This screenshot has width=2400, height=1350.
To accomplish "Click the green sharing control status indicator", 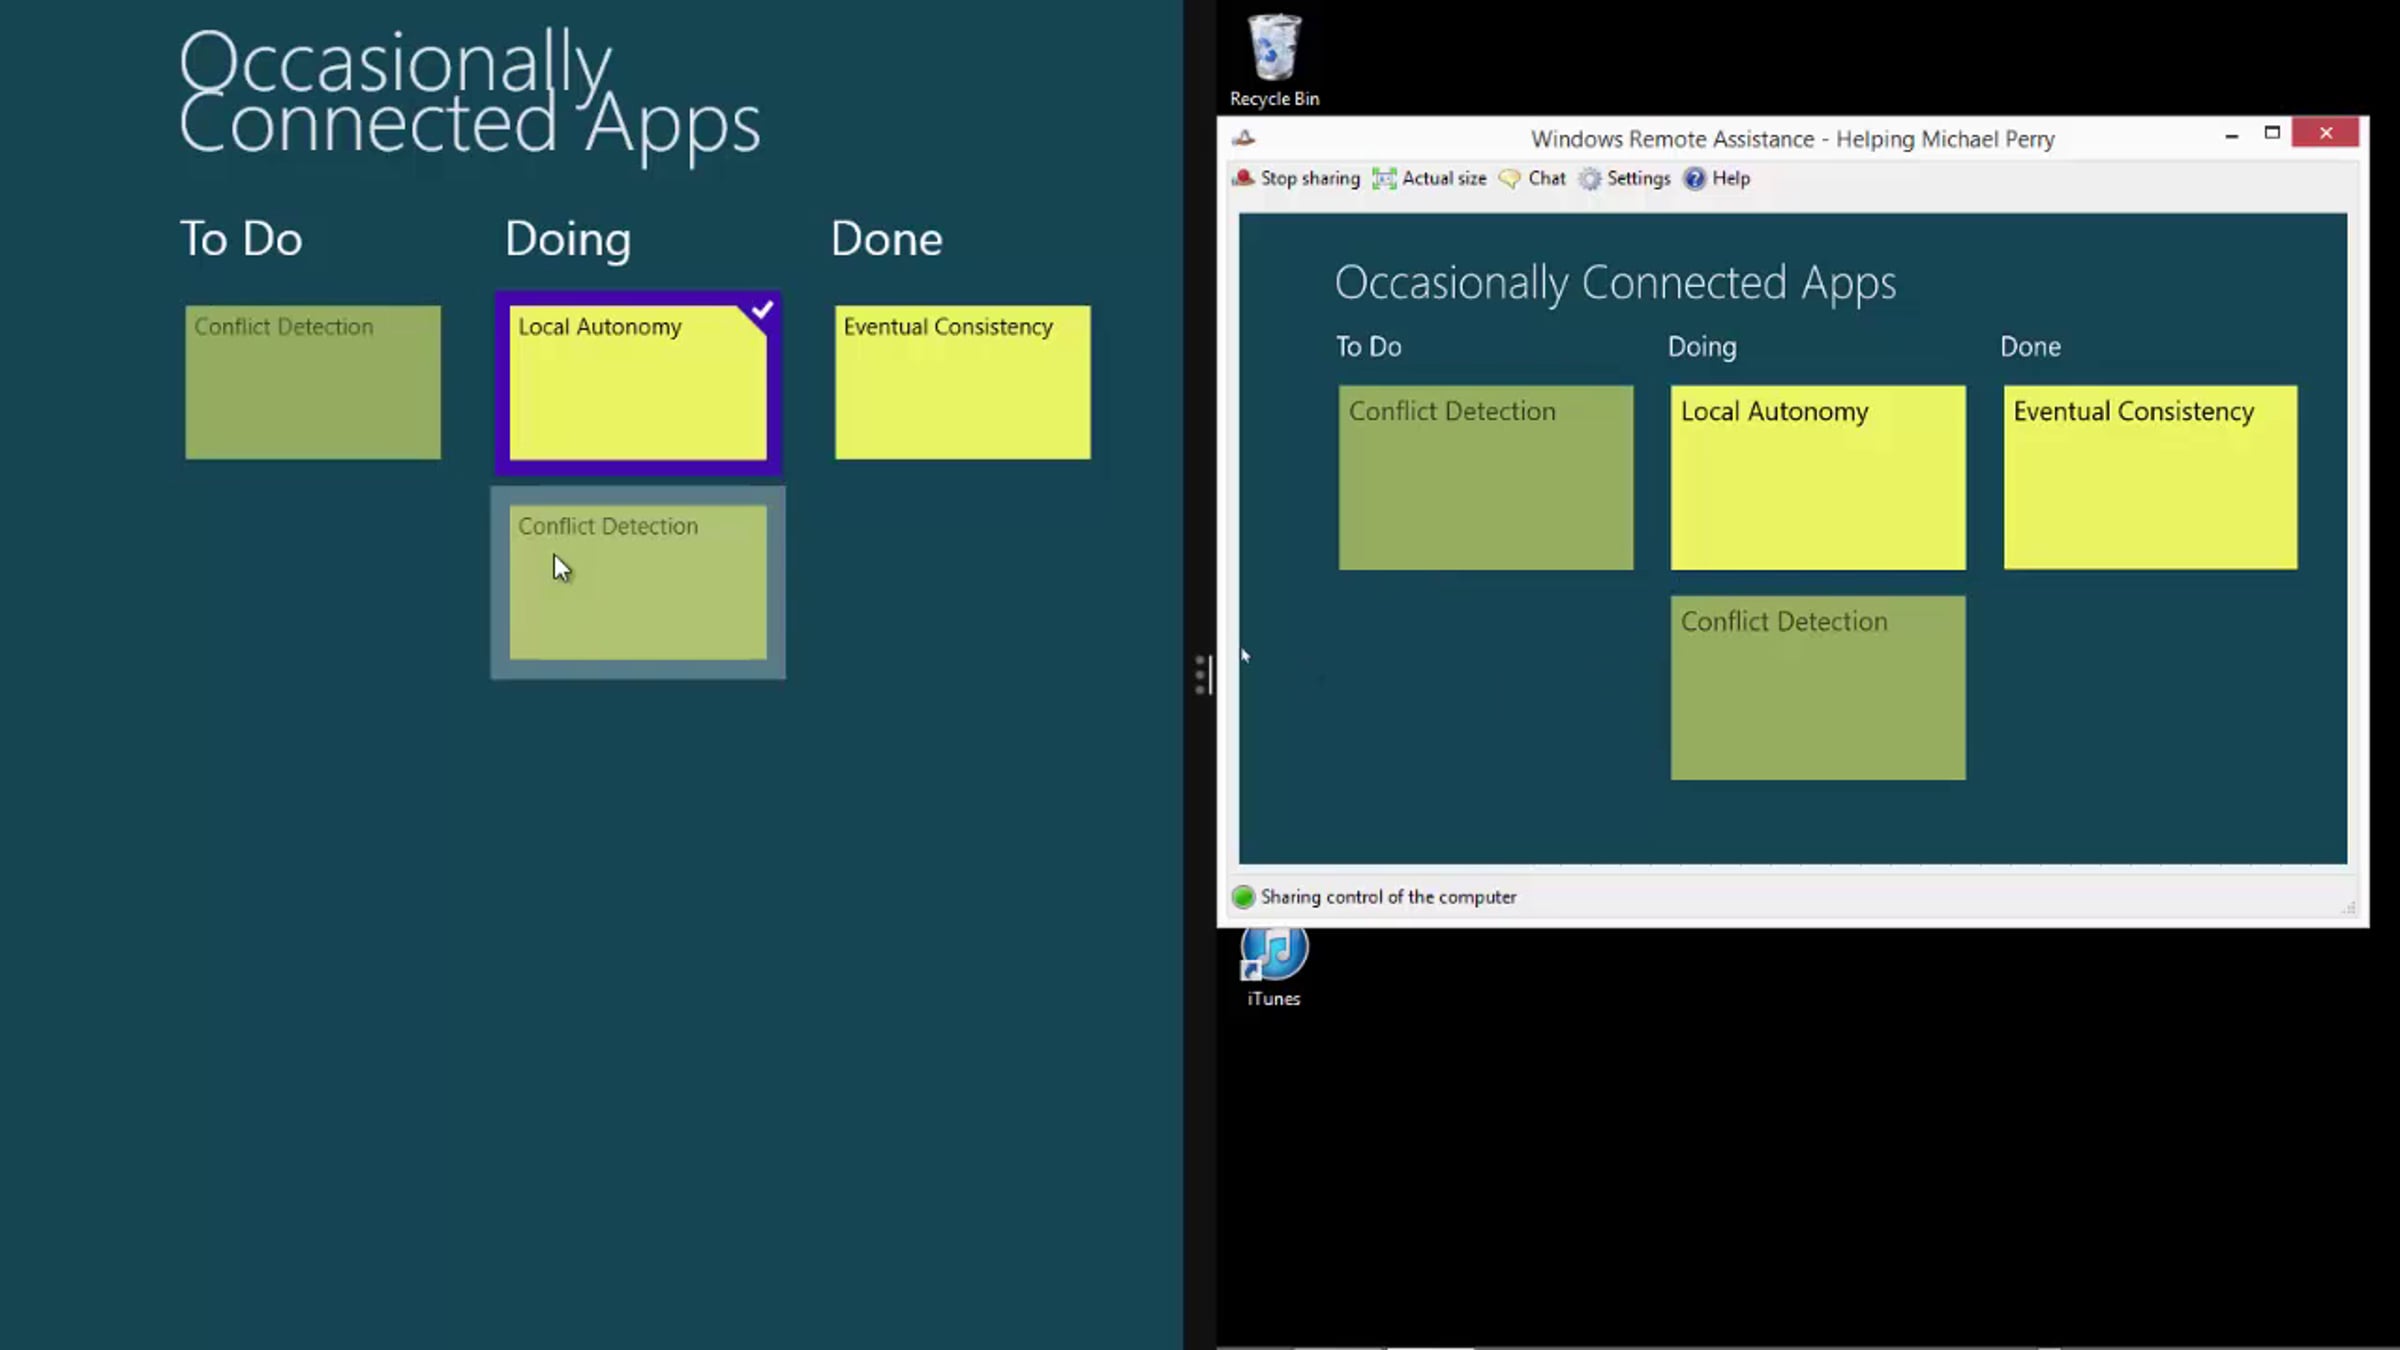I will pos(1243,897).
